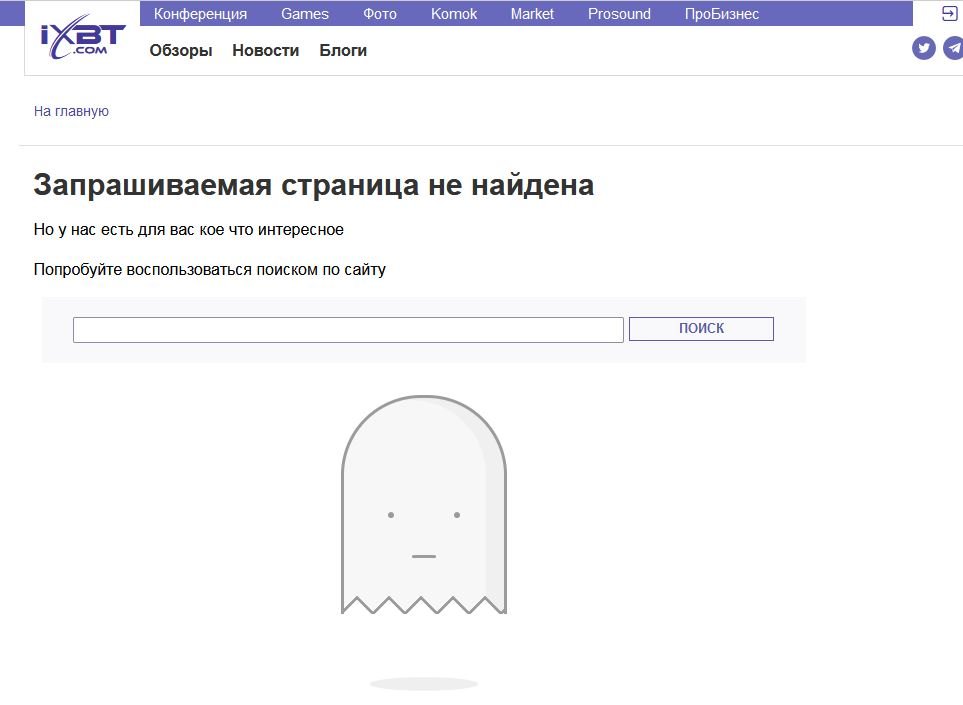
Task: Open the Market section
Action: click(532, 14)
